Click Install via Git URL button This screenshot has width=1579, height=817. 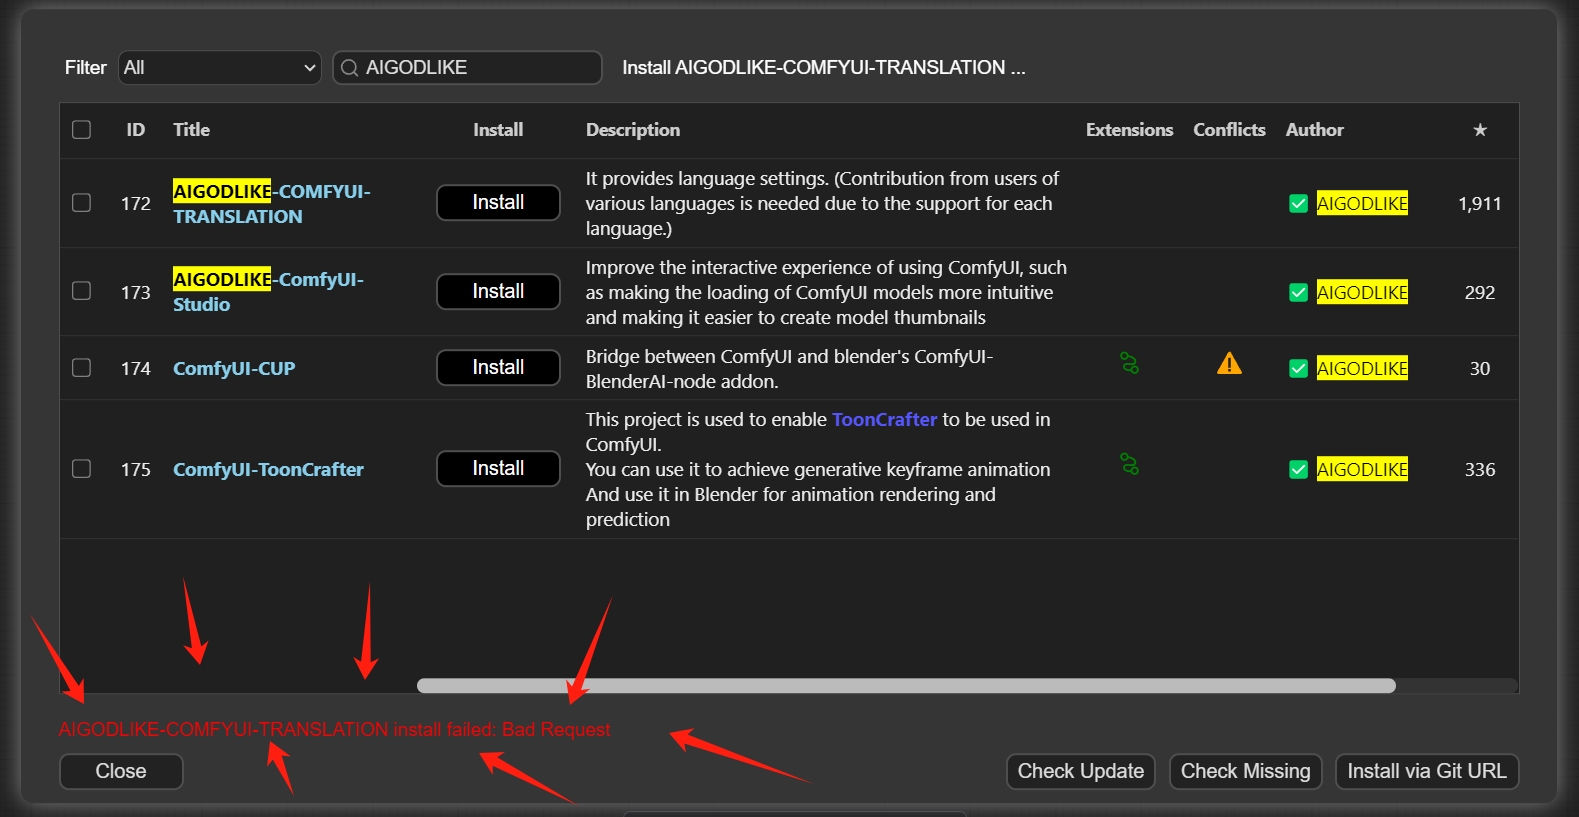(1427, 772)
